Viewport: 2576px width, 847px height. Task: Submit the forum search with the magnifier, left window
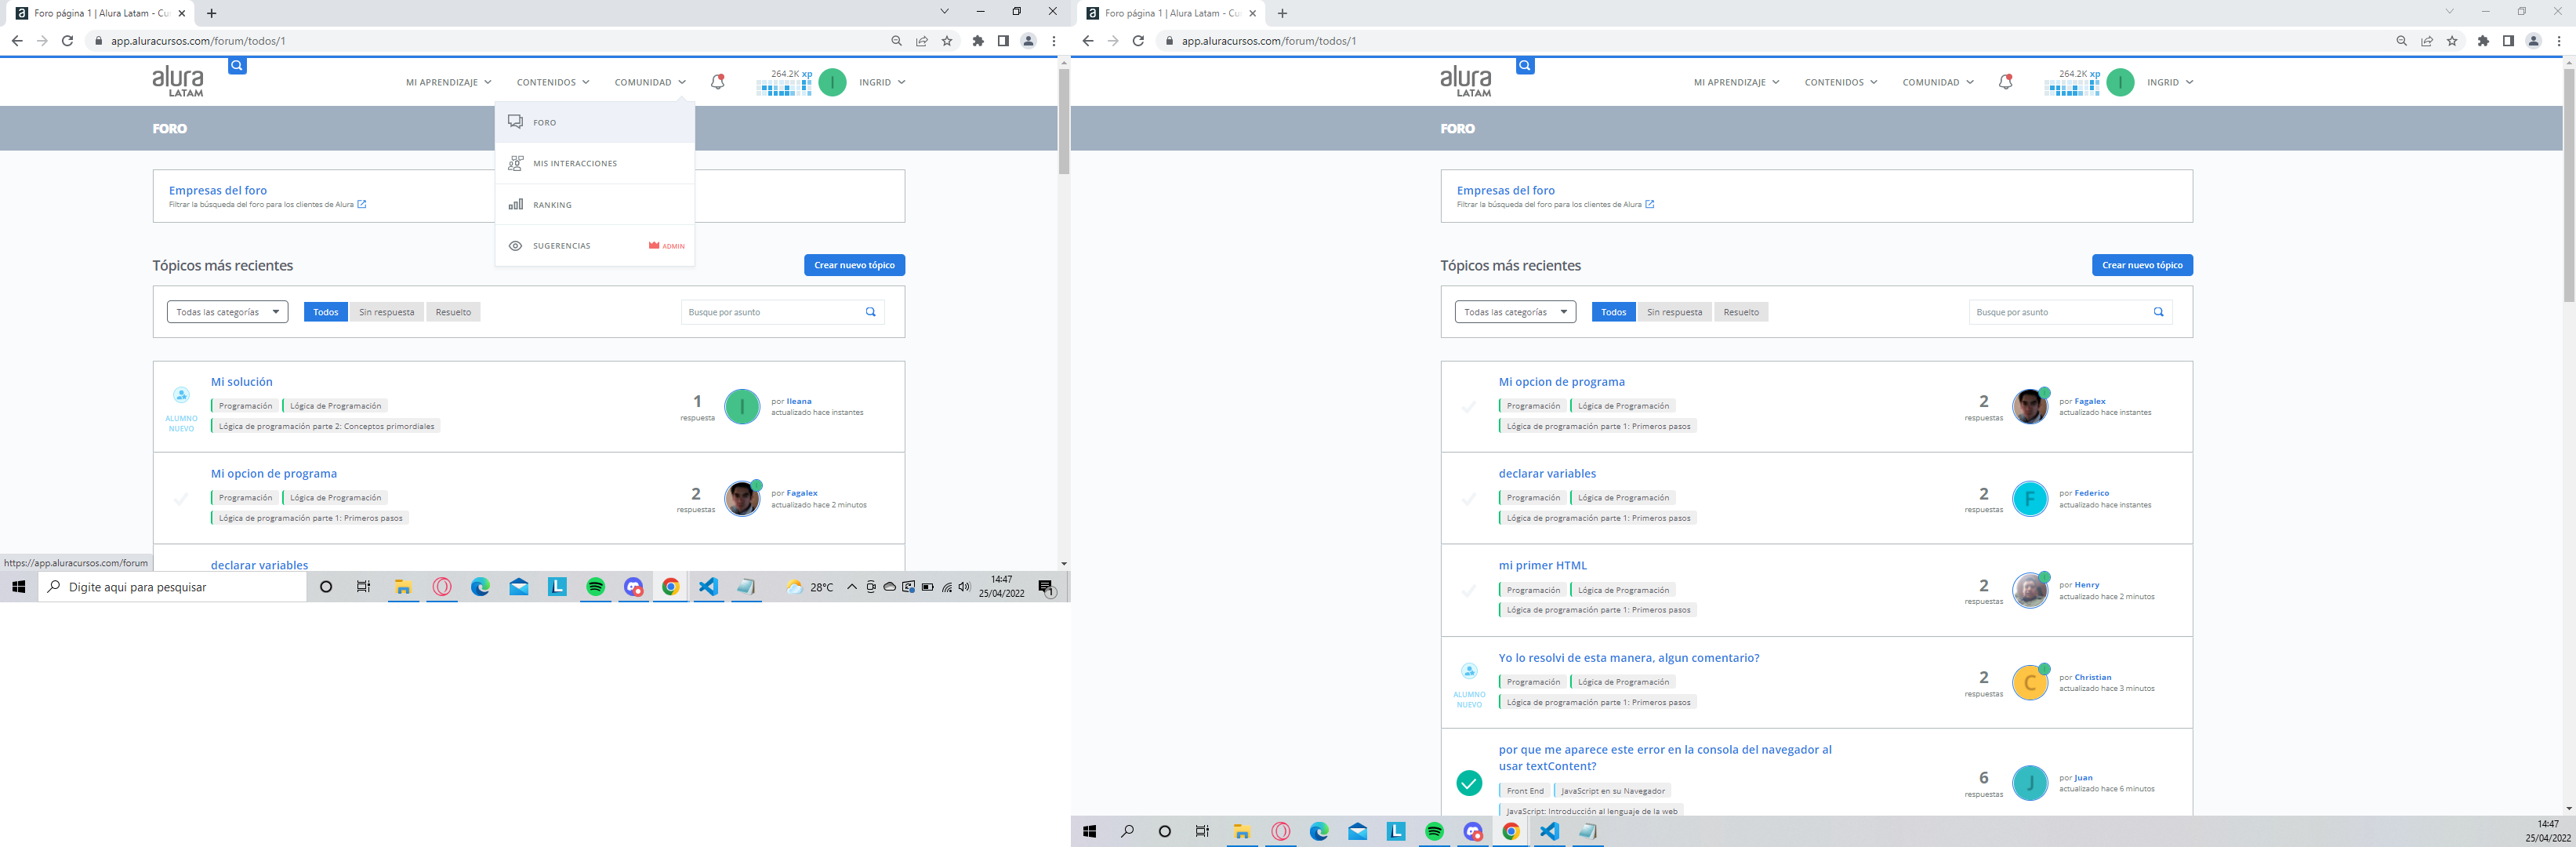870,312
